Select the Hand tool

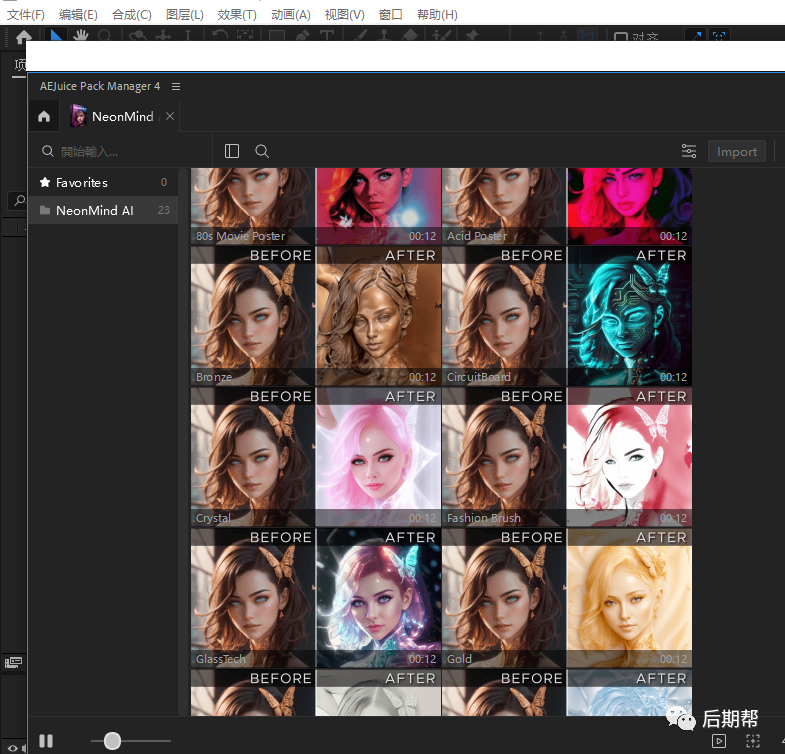(81, 35)
